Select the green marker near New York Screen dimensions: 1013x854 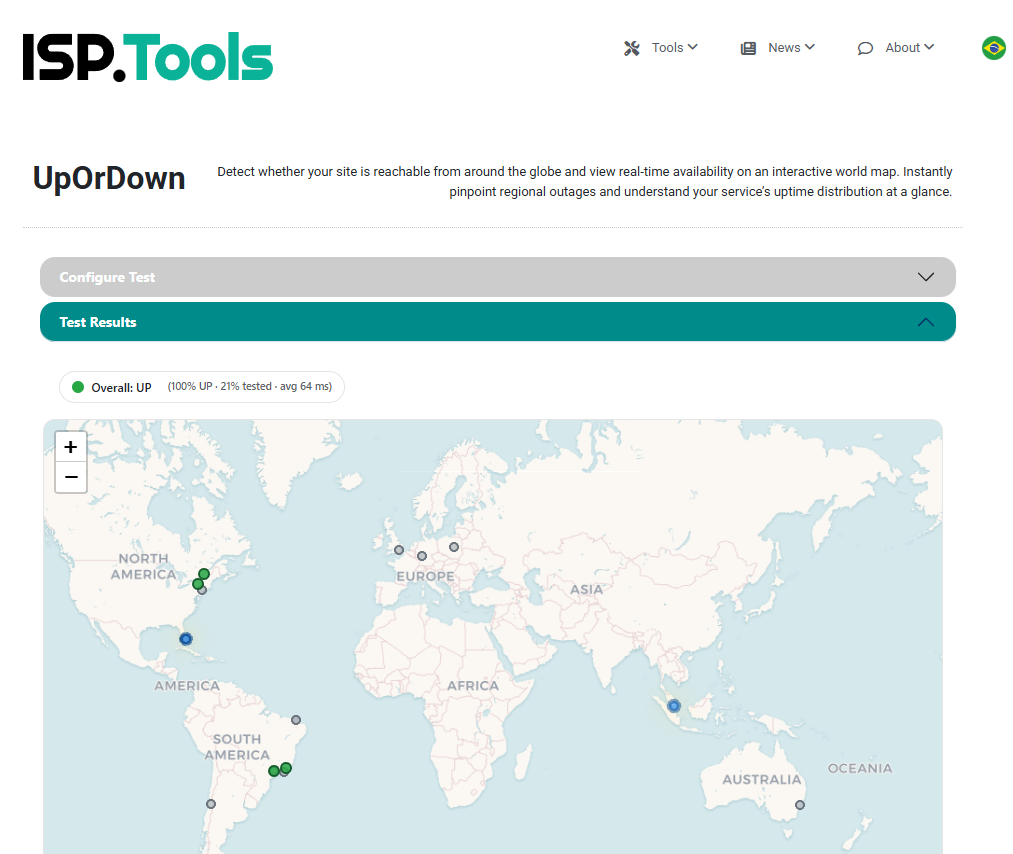point(203,575)
